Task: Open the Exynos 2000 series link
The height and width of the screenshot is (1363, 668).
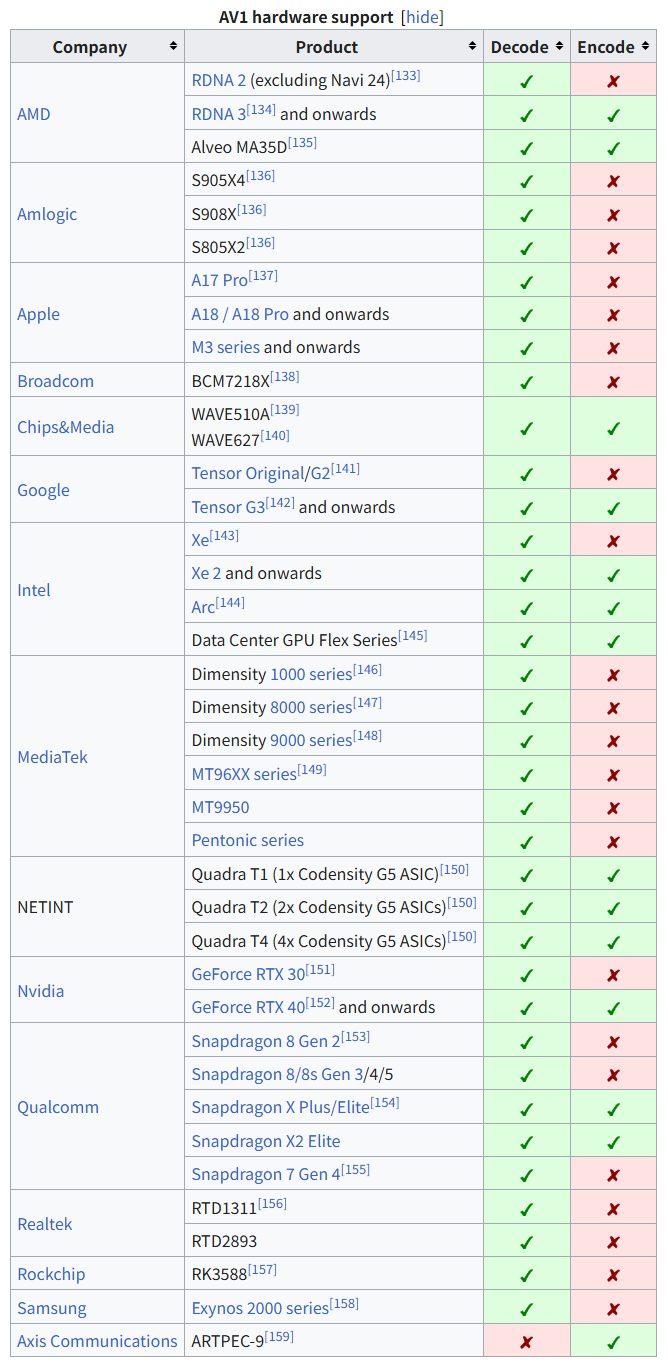Action: [260, 1308]
